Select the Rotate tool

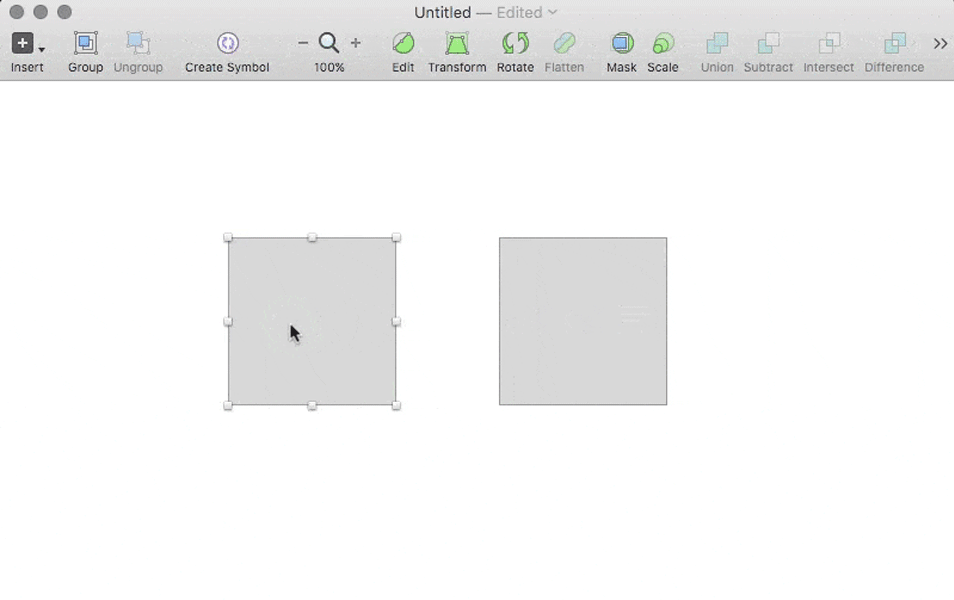pyautogui.click(x=514, y=45)
